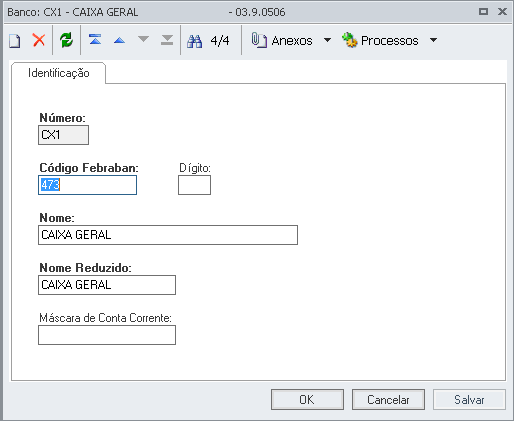Expand the Processos dropdown arrow

pos(433,40)
